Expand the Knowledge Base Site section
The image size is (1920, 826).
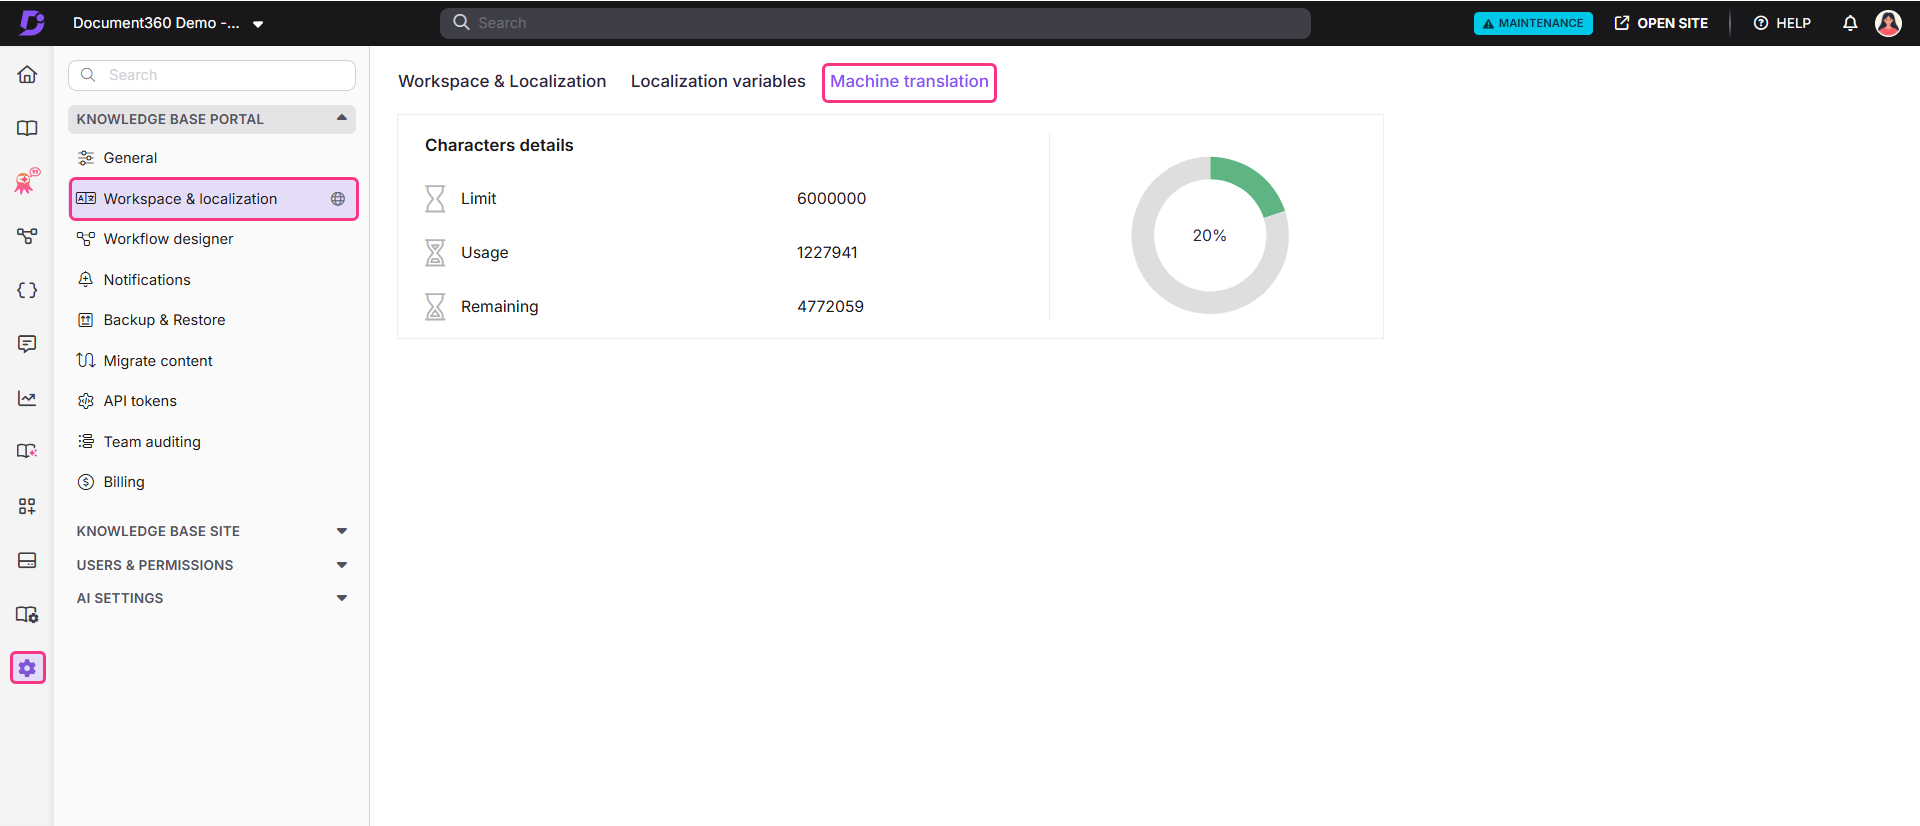341,531
